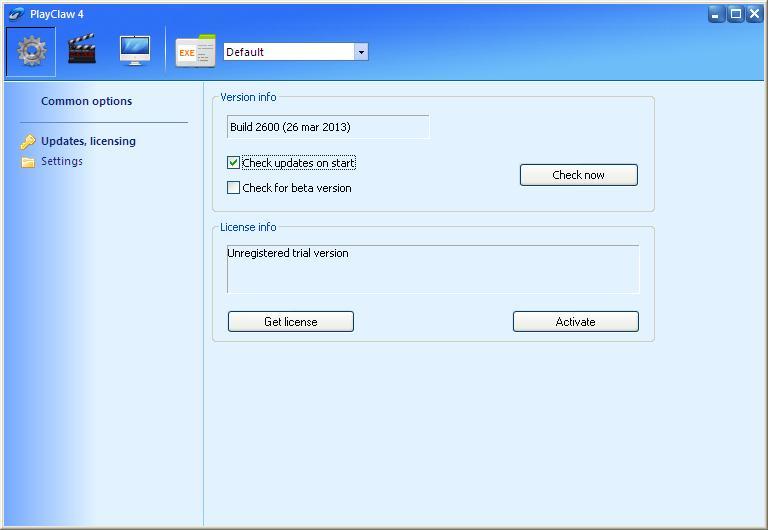Image resolution: width=768 pixels, height=530 pixels.
Task: Click the License info group label
Action: pos(248,227)
